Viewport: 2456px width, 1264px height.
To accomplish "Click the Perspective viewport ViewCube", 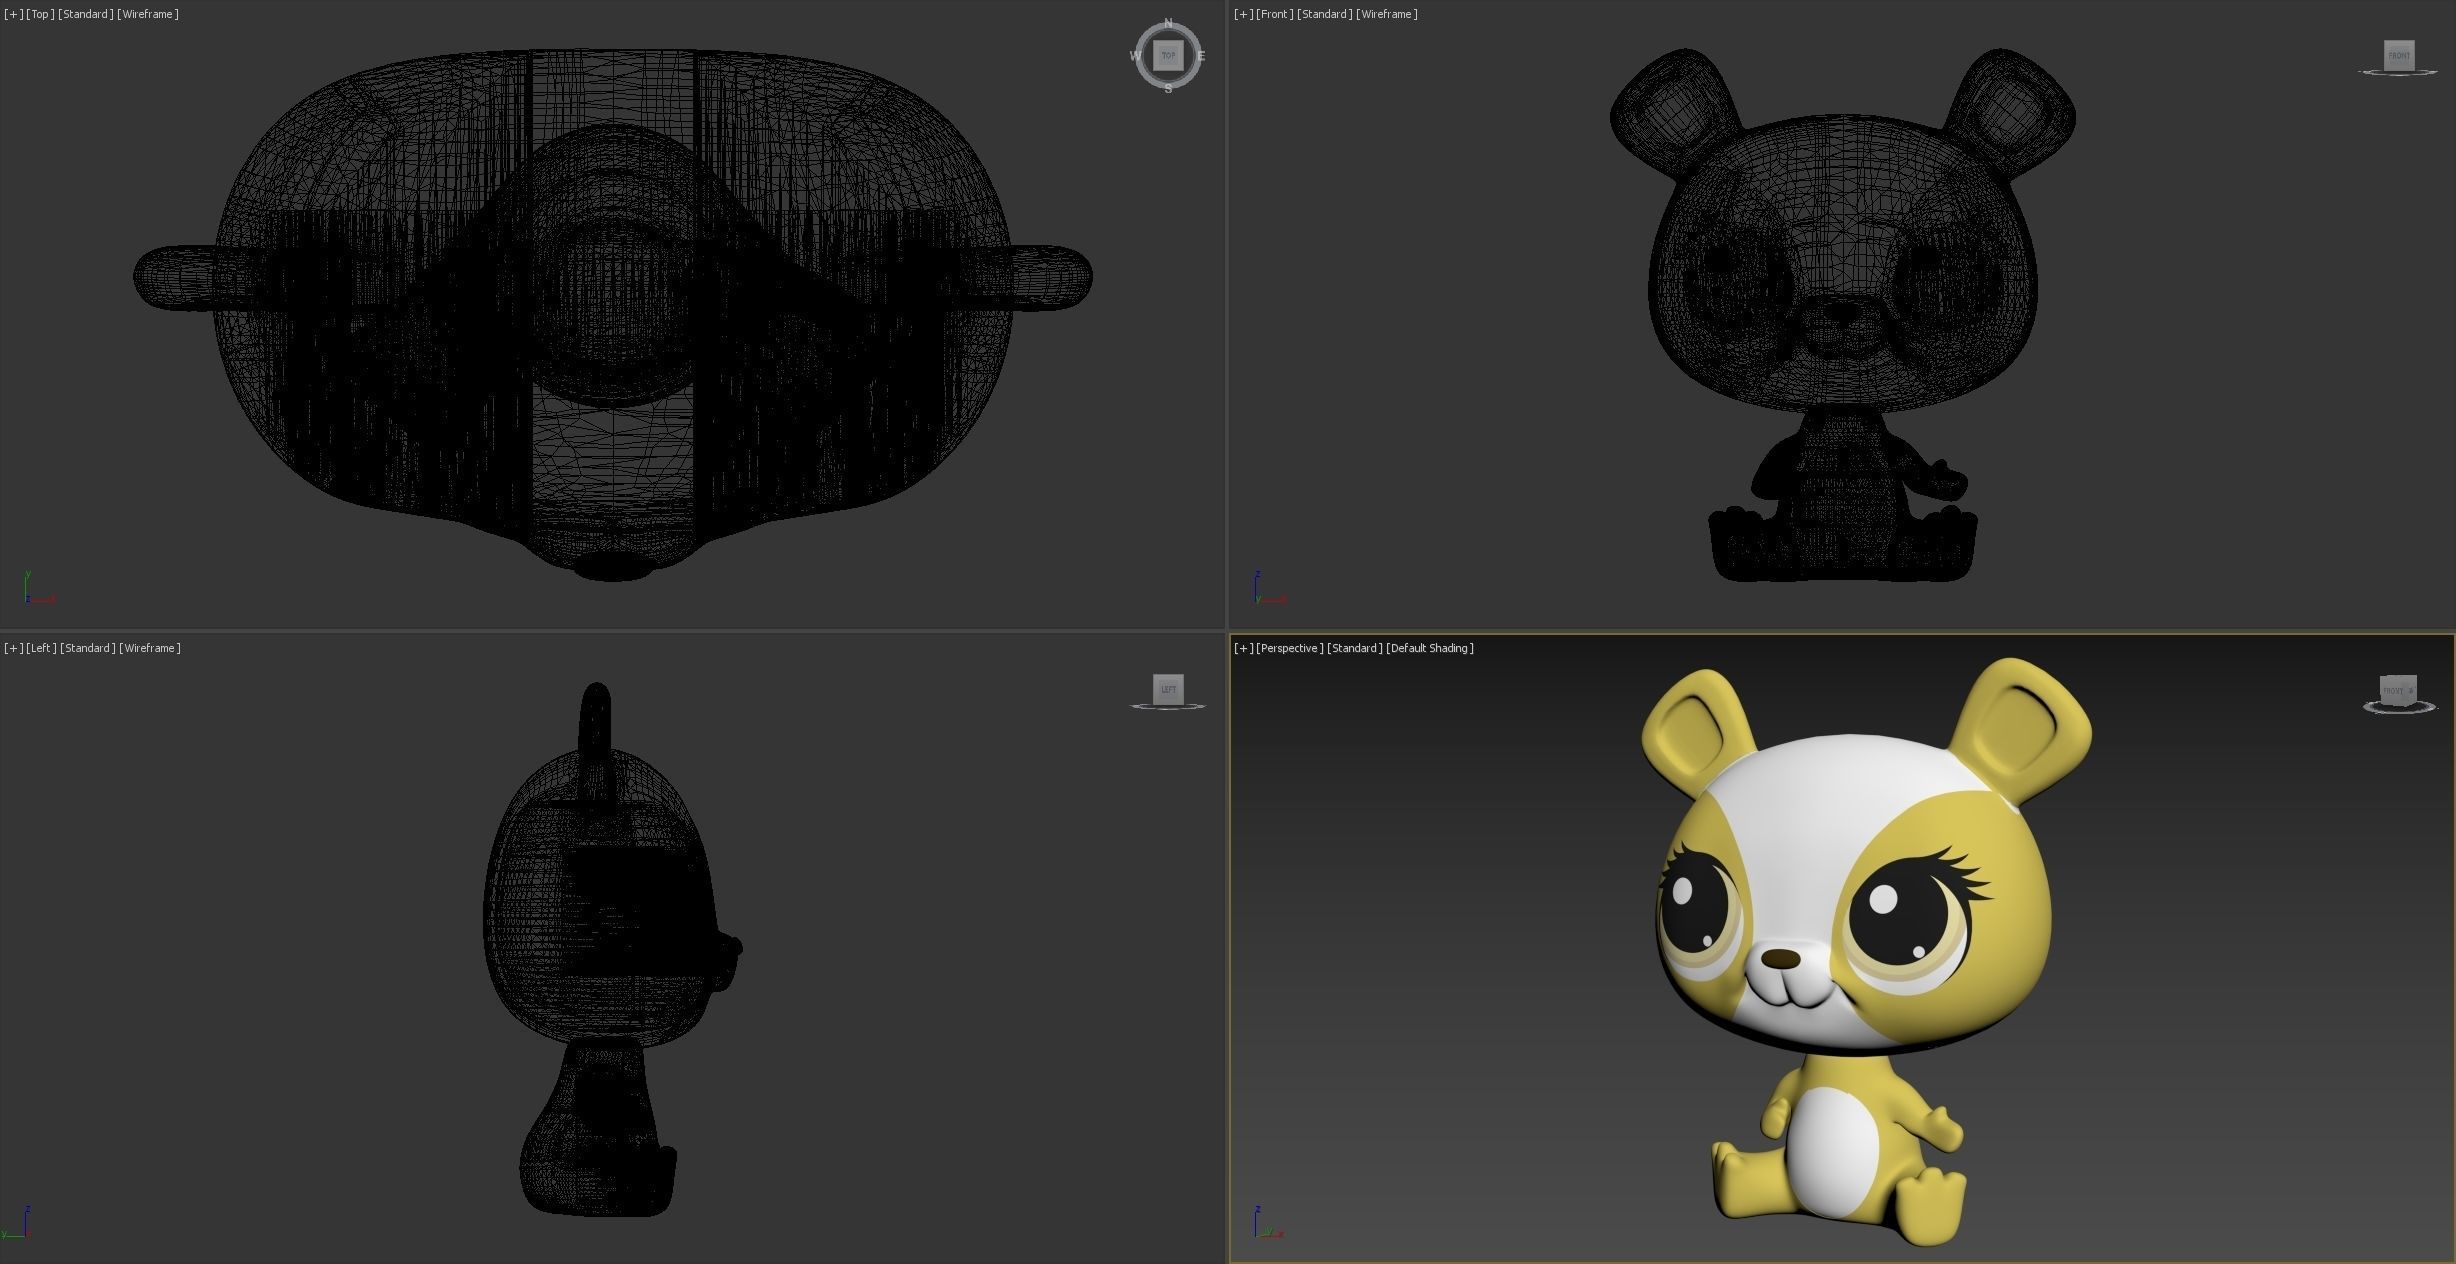I will 2397,690.
